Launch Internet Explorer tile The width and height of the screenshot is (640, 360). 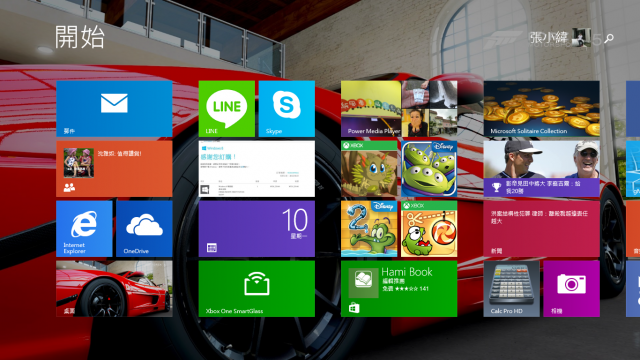[84, 229]
